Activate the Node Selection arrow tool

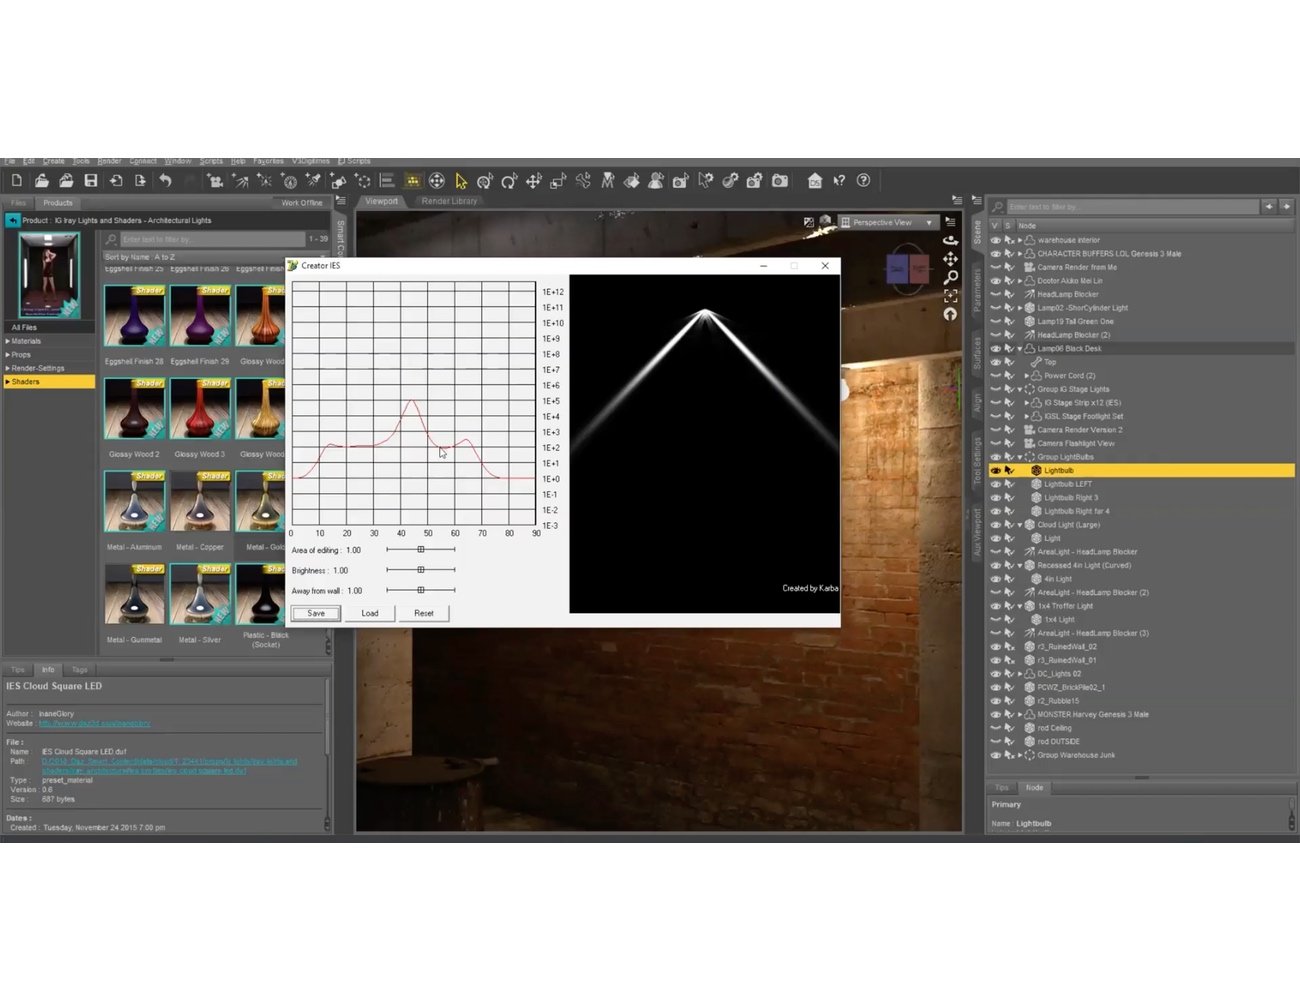461,181
